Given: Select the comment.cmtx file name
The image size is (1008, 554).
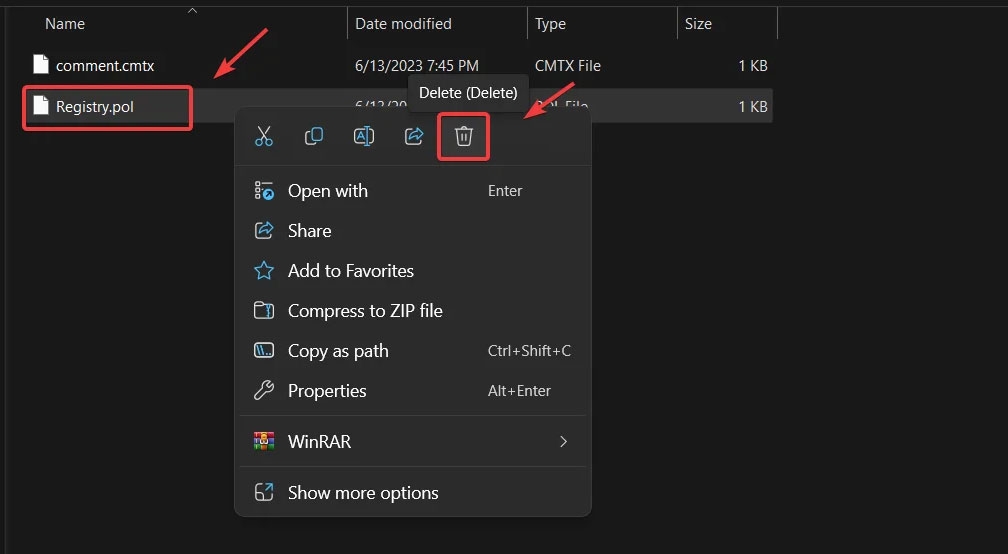Looking at the screenshot, I should click(105, 66).
